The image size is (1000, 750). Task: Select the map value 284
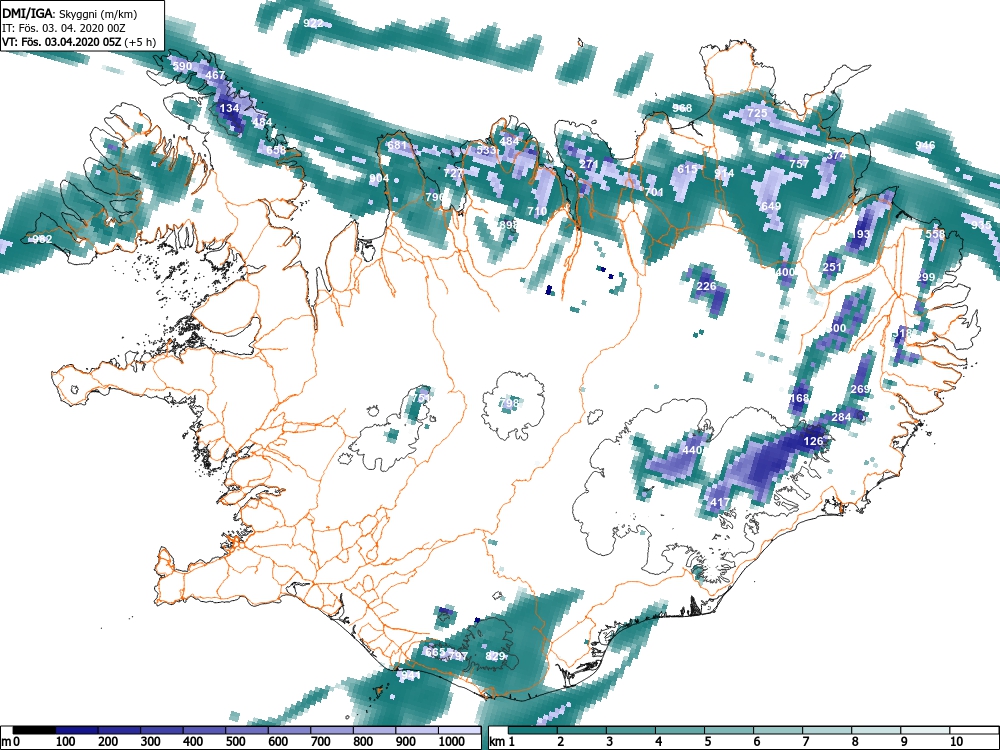[841, 418]
